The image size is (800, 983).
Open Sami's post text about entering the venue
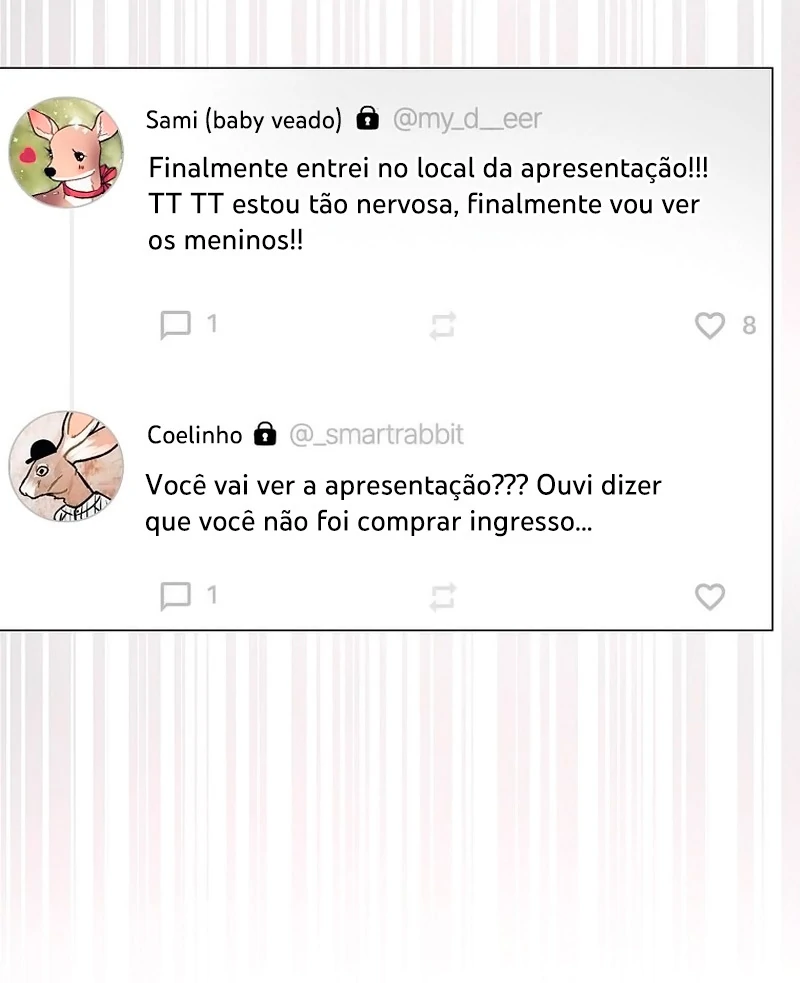(x=428, y=204)
